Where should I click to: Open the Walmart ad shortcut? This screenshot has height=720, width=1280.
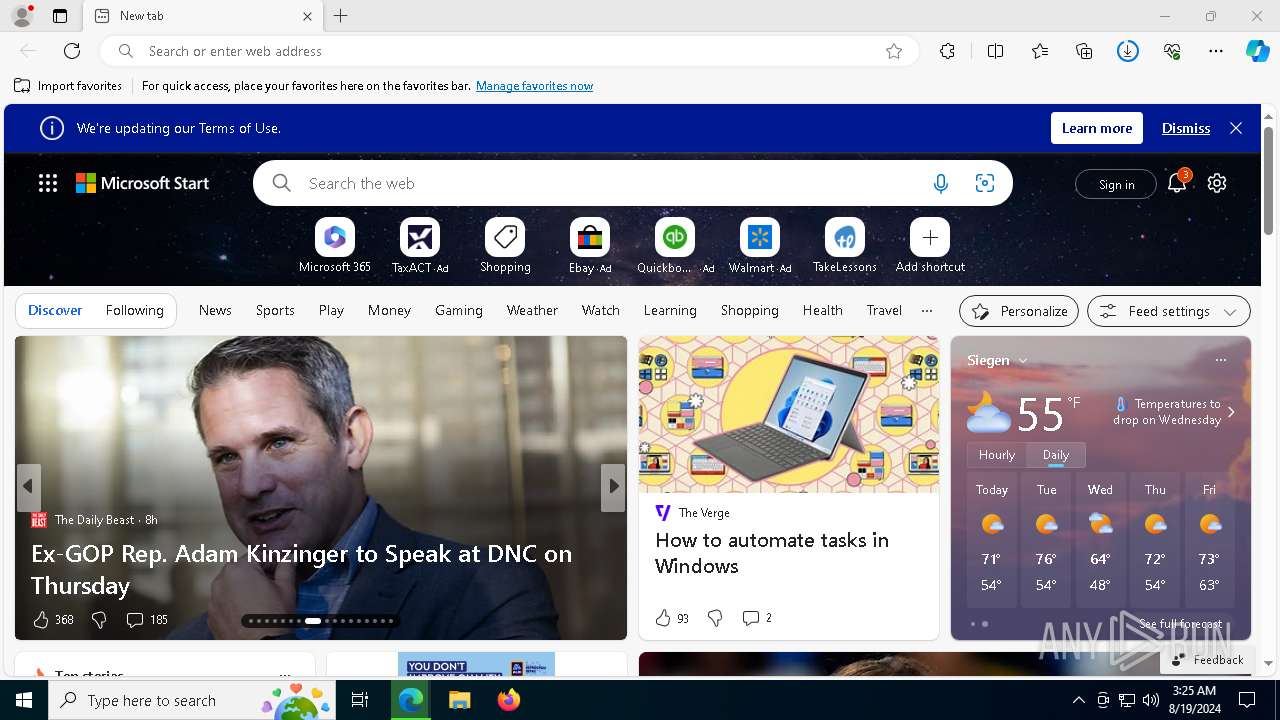(760, 246)
